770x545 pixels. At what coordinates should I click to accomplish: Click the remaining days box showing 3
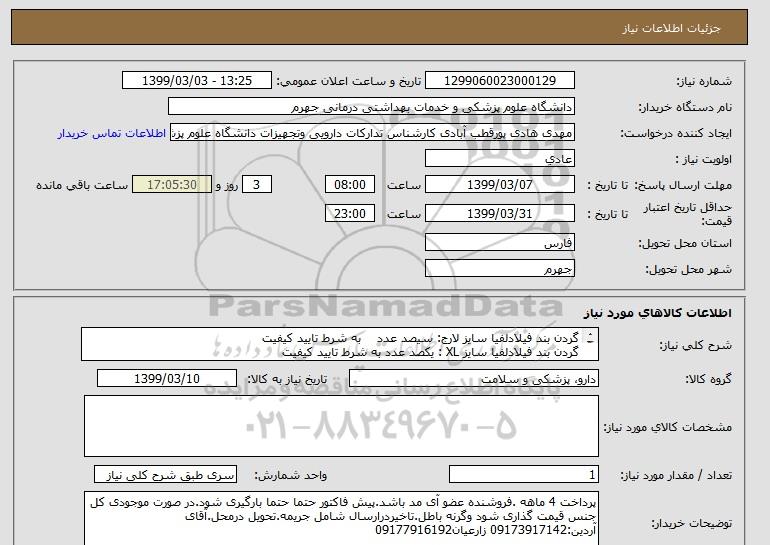(257, 185)
